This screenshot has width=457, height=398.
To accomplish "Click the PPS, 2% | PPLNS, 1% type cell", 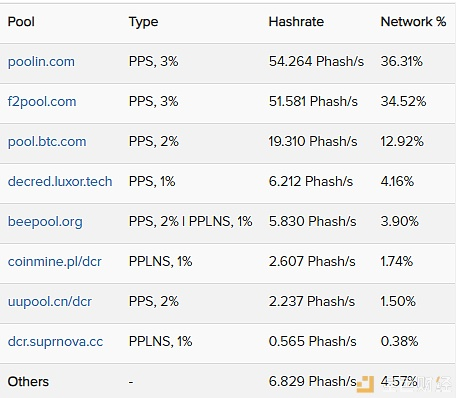I will 190,222.
